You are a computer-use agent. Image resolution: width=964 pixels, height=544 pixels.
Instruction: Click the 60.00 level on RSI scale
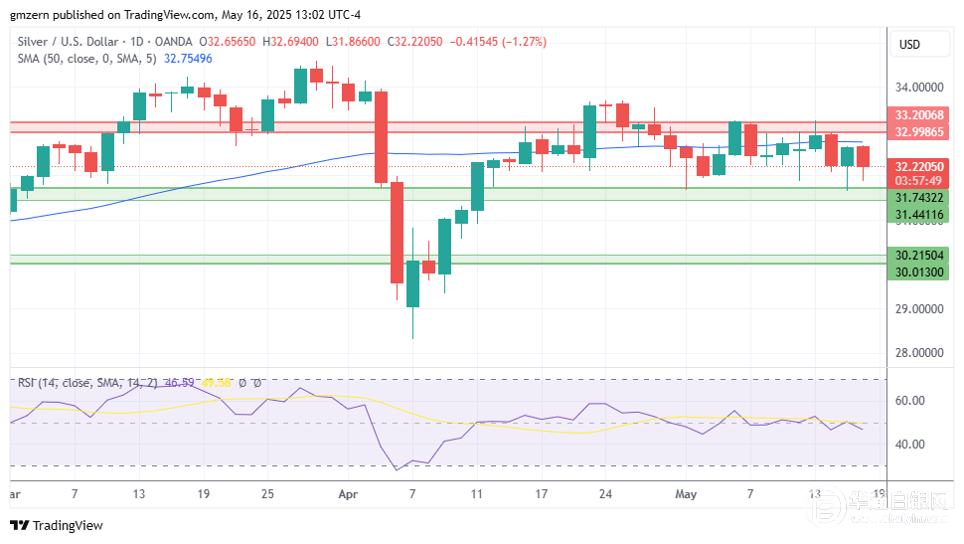[909, 400]
